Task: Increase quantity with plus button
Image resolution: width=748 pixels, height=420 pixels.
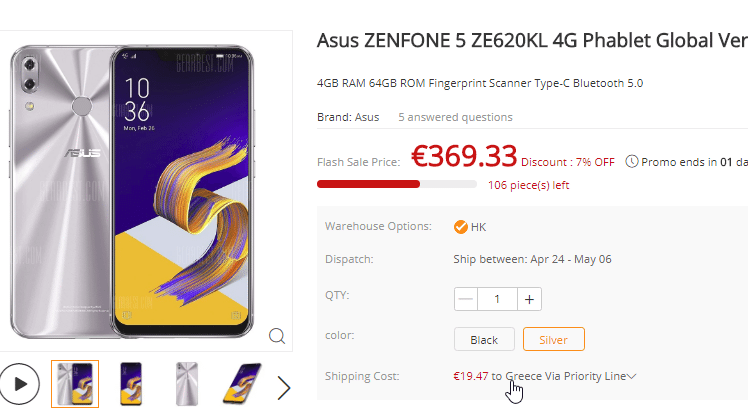Action: tap(530, 299)
